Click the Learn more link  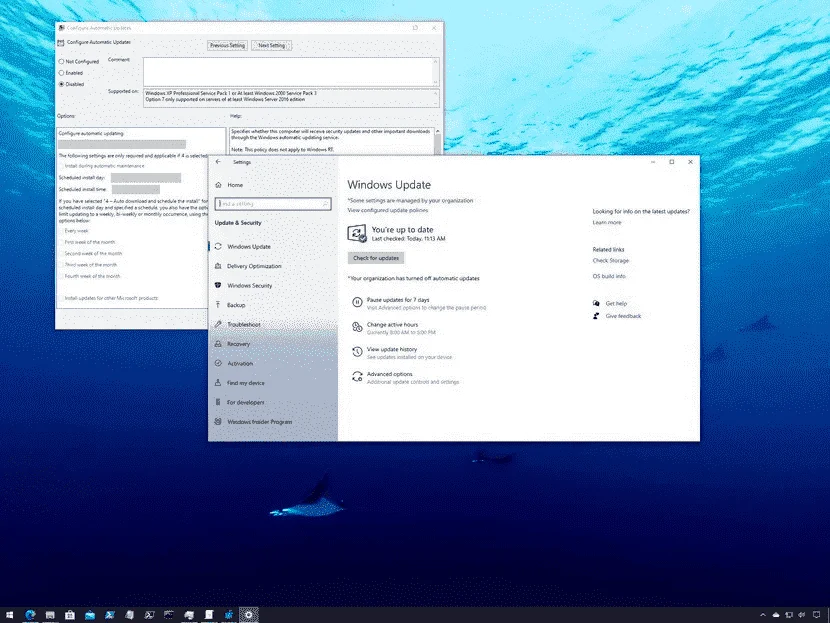607,222
